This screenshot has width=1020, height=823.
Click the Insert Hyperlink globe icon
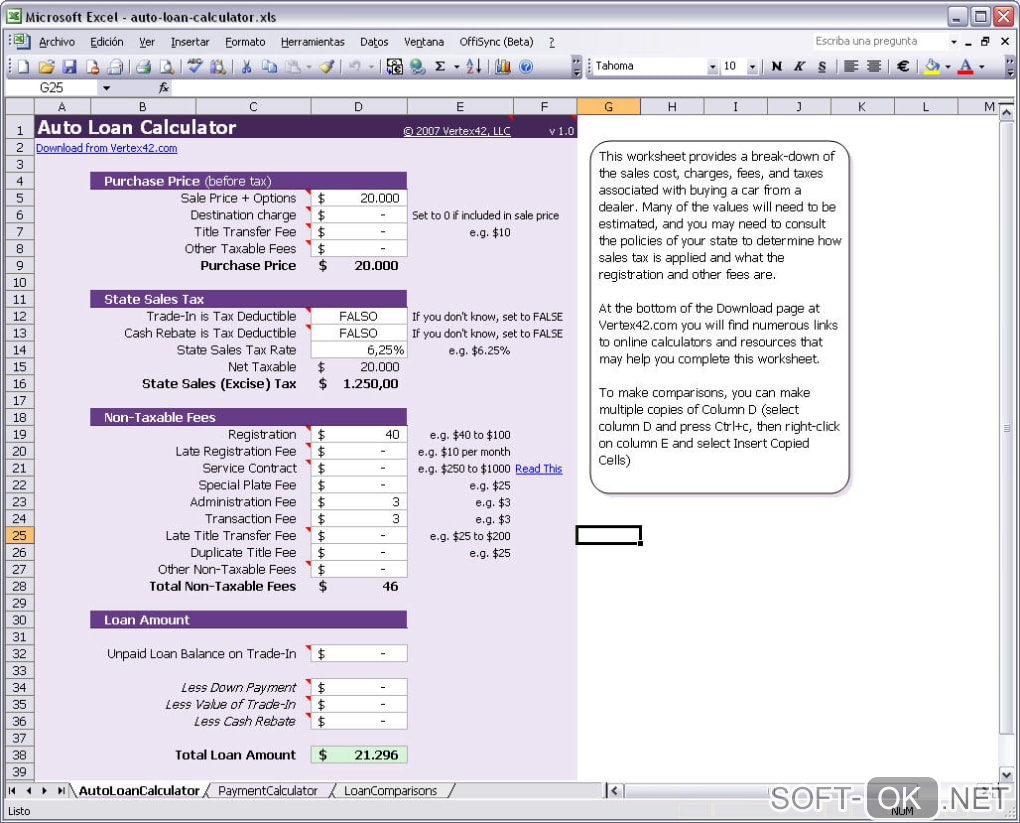[x=418, y=66]
